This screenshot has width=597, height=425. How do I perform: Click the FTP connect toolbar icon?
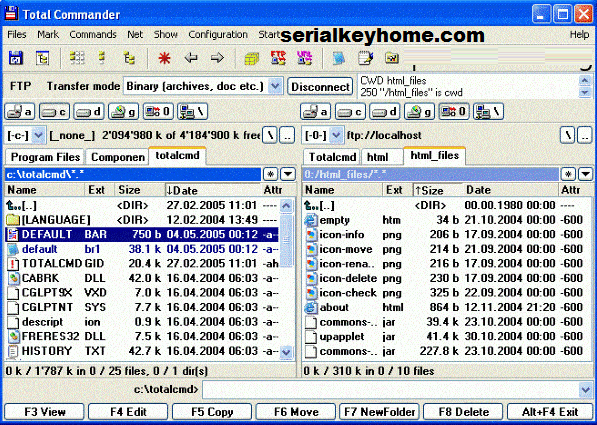[x=278, y=58]
